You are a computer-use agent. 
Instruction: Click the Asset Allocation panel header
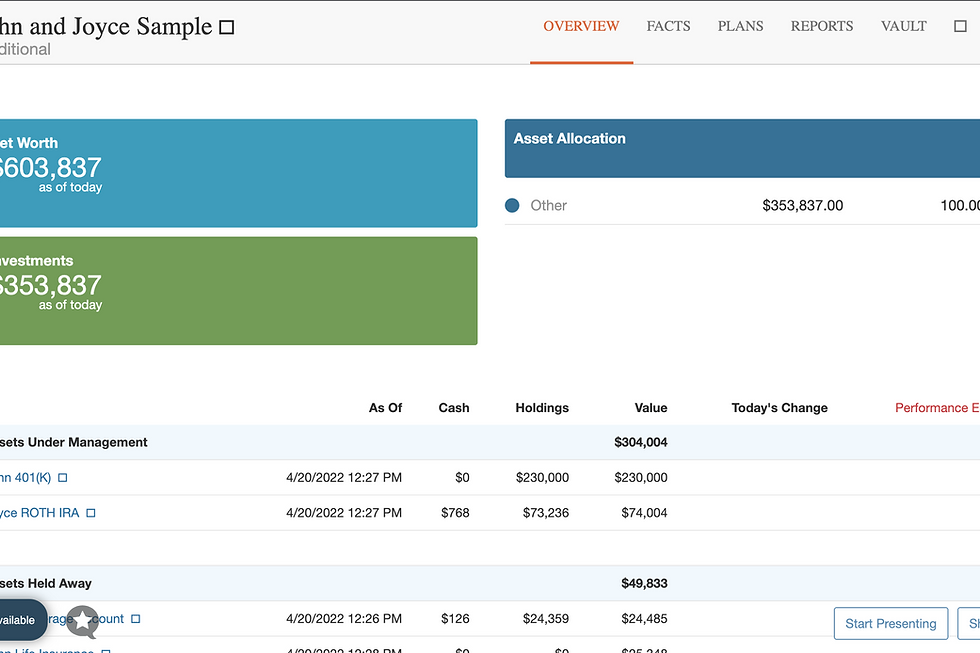[x=742, y=148]
